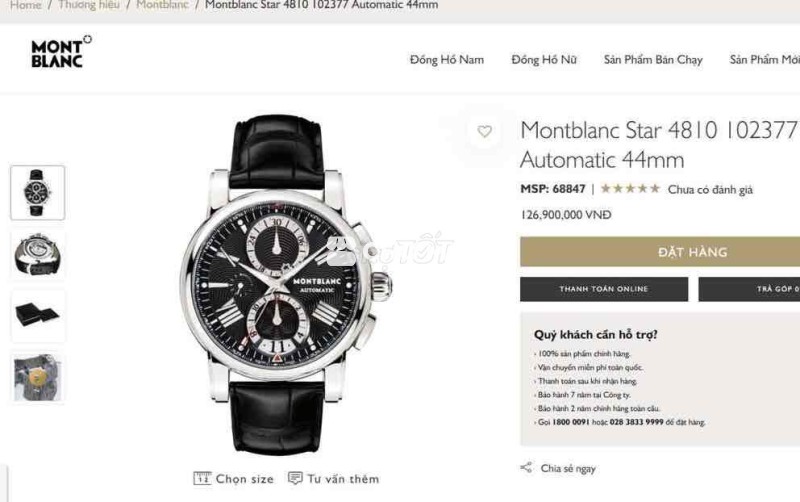Select the front view watch thumbnail
This screenshot has width=800, height=502.
point(38,193)
